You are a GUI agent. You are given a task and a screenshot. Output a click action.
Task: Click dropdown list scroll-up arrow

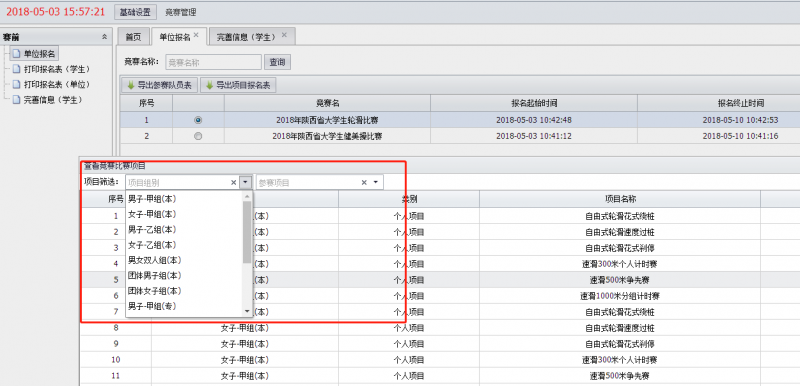[x=247, y=196]
